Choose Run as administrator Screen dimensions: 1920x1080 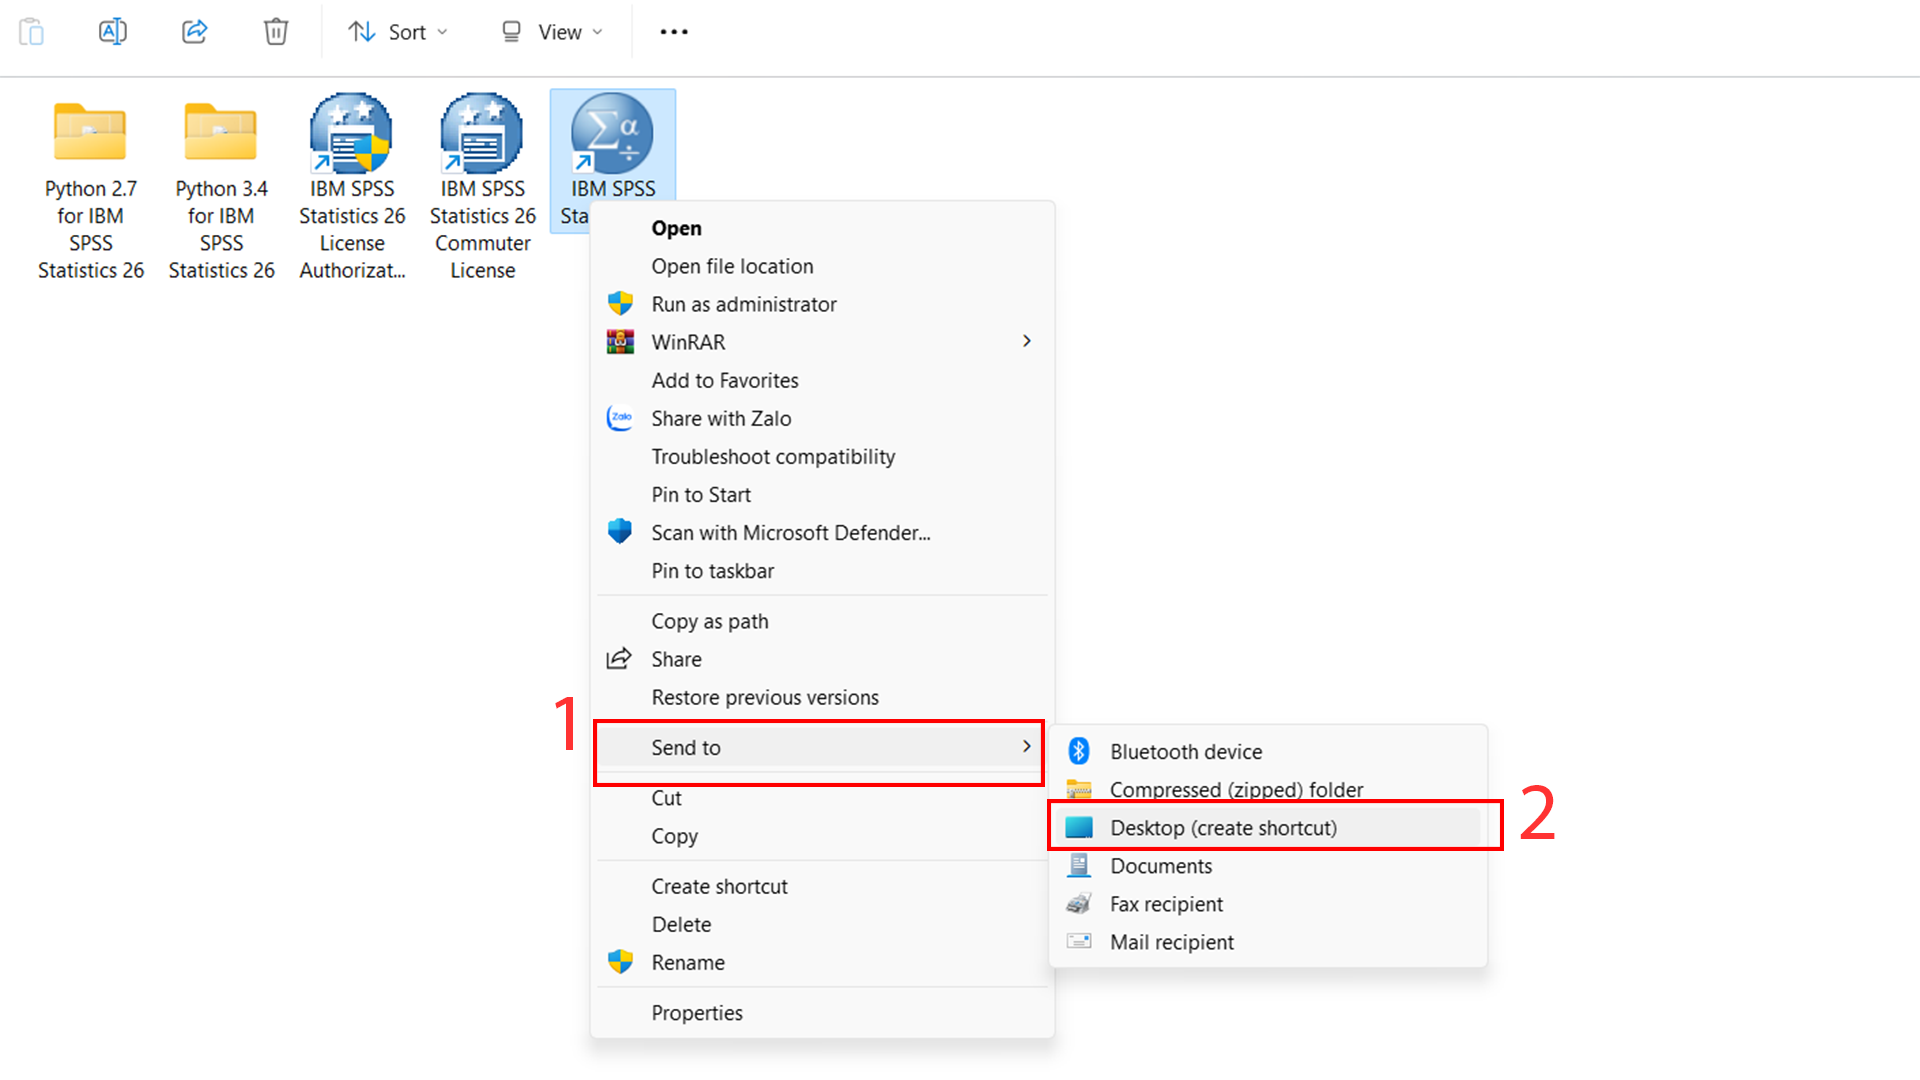821,304
